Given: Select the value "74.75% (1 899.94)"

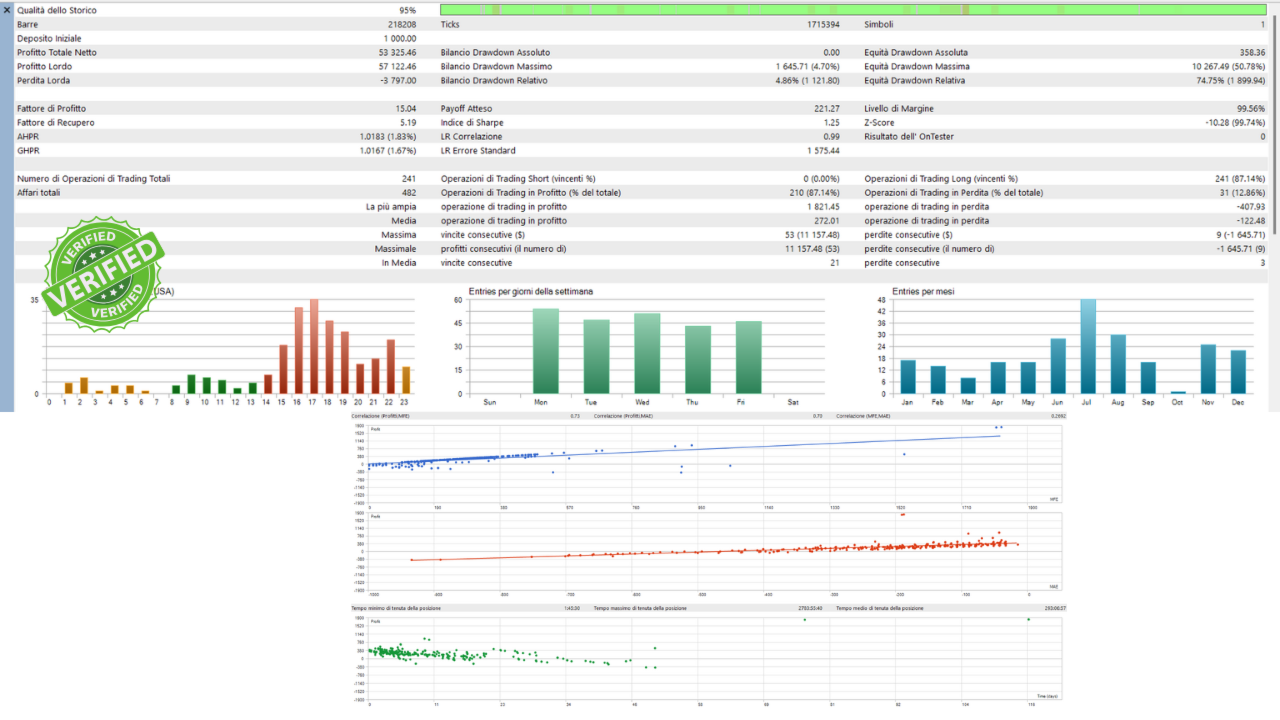Looking at the screenshot, I should 1230,80.
